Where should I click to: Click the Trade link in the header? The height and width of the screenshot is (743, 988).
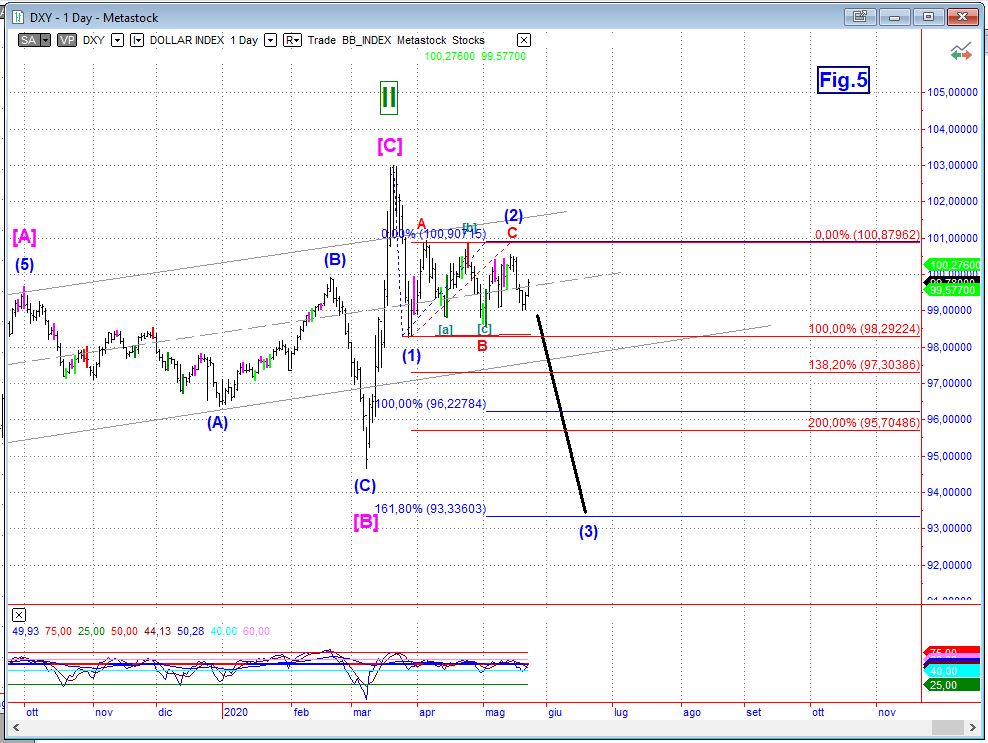[321, 40]
